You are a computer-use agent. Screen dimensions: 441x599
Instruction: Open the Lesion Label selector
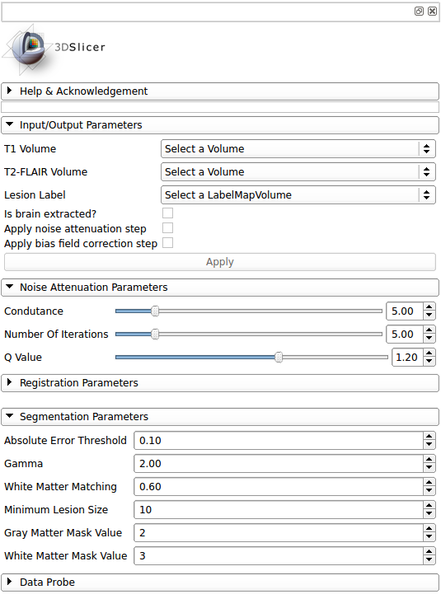click(298, 195)
